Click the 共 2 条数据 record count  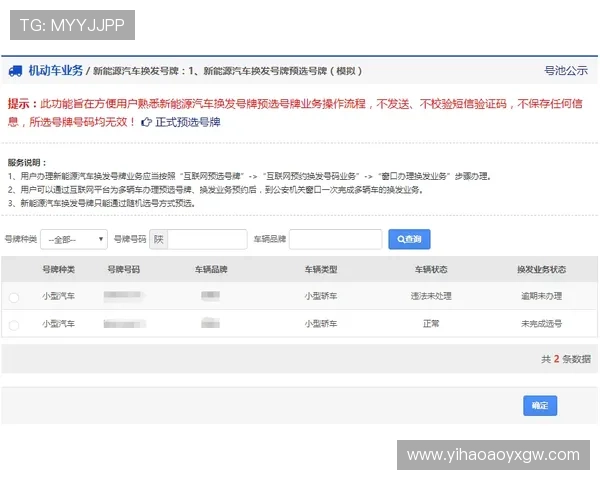(566, 359)
